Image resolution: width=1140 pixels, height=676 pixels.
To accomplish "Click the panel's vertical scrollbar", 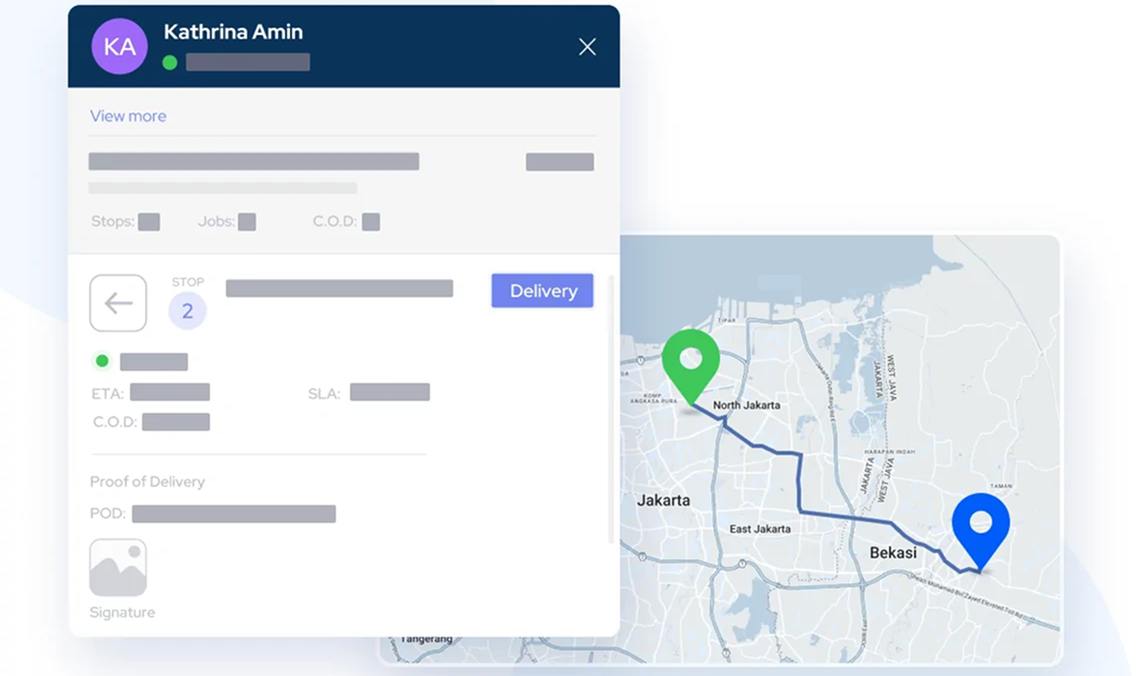I will point(611,409).
